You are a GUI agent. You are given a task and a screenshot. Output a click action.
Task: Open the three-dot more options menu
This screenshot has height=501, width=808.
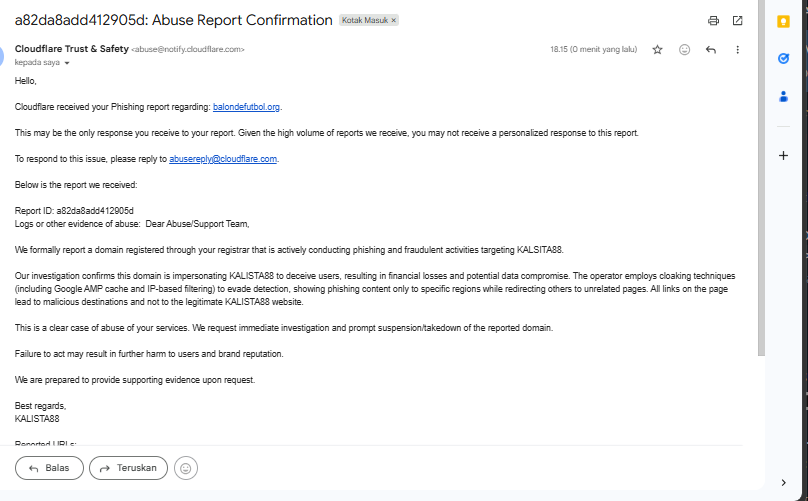[x=737, y=49]
